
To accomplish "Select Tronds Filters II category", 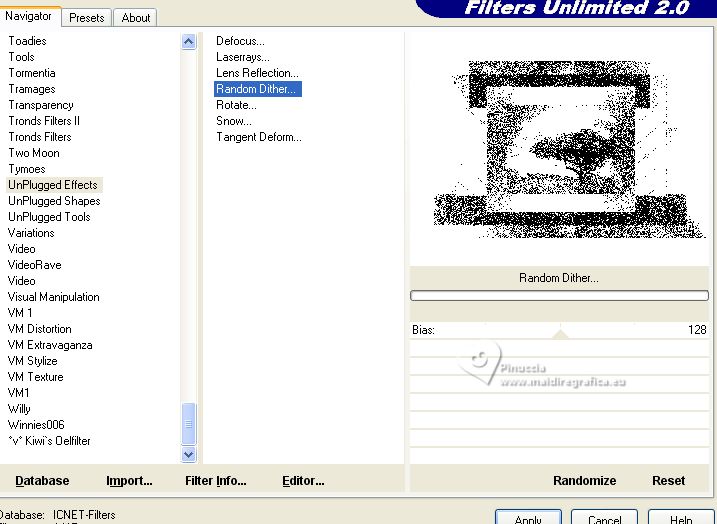I will [x=44, y=121].
